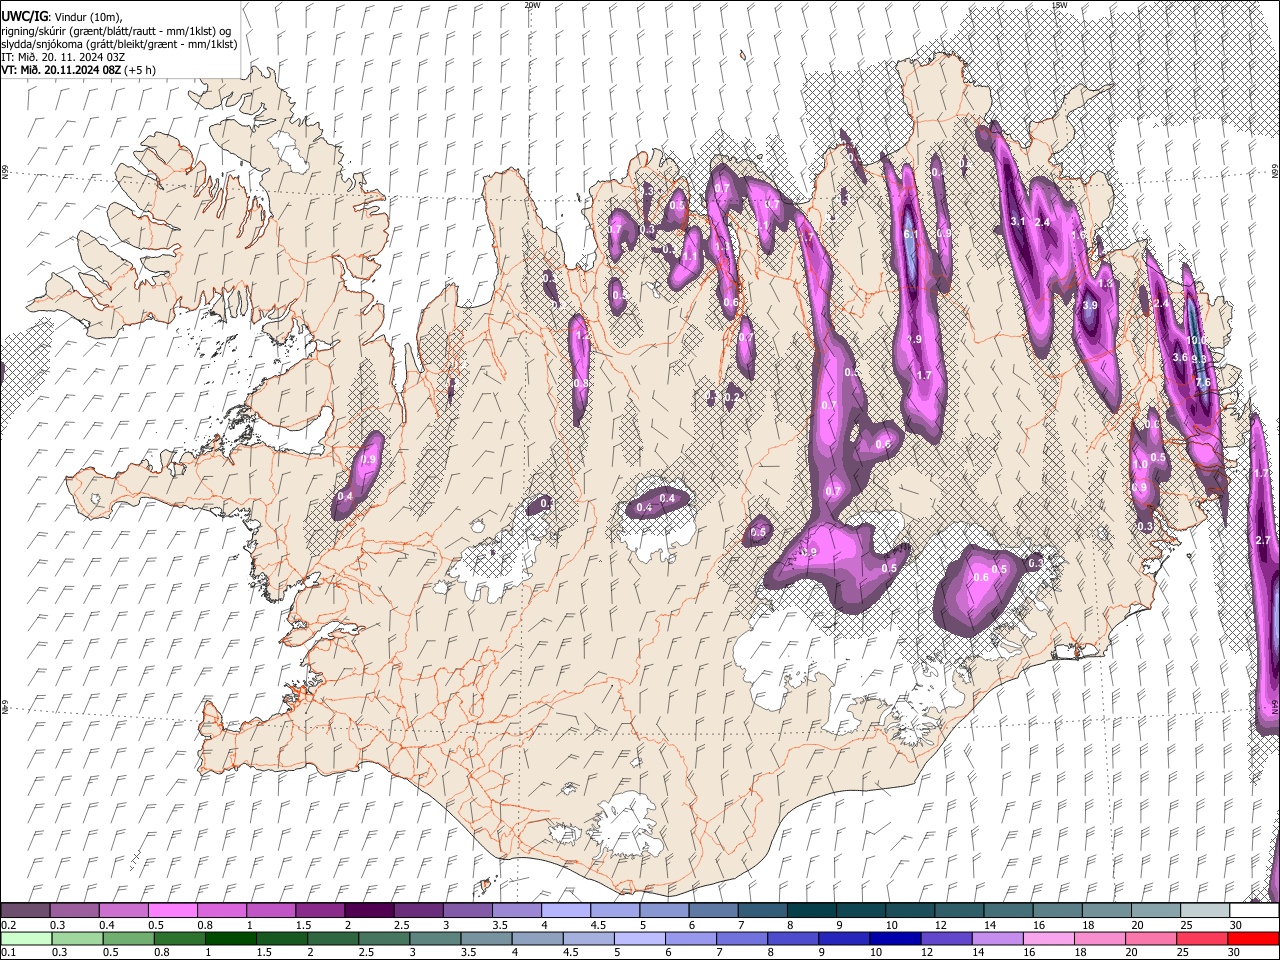Click the 'VT: Mið. 20.11.2024 08Z (+5 h)' line
Viewport: 1280px width, 960px height.
click(x=78, y=70)
